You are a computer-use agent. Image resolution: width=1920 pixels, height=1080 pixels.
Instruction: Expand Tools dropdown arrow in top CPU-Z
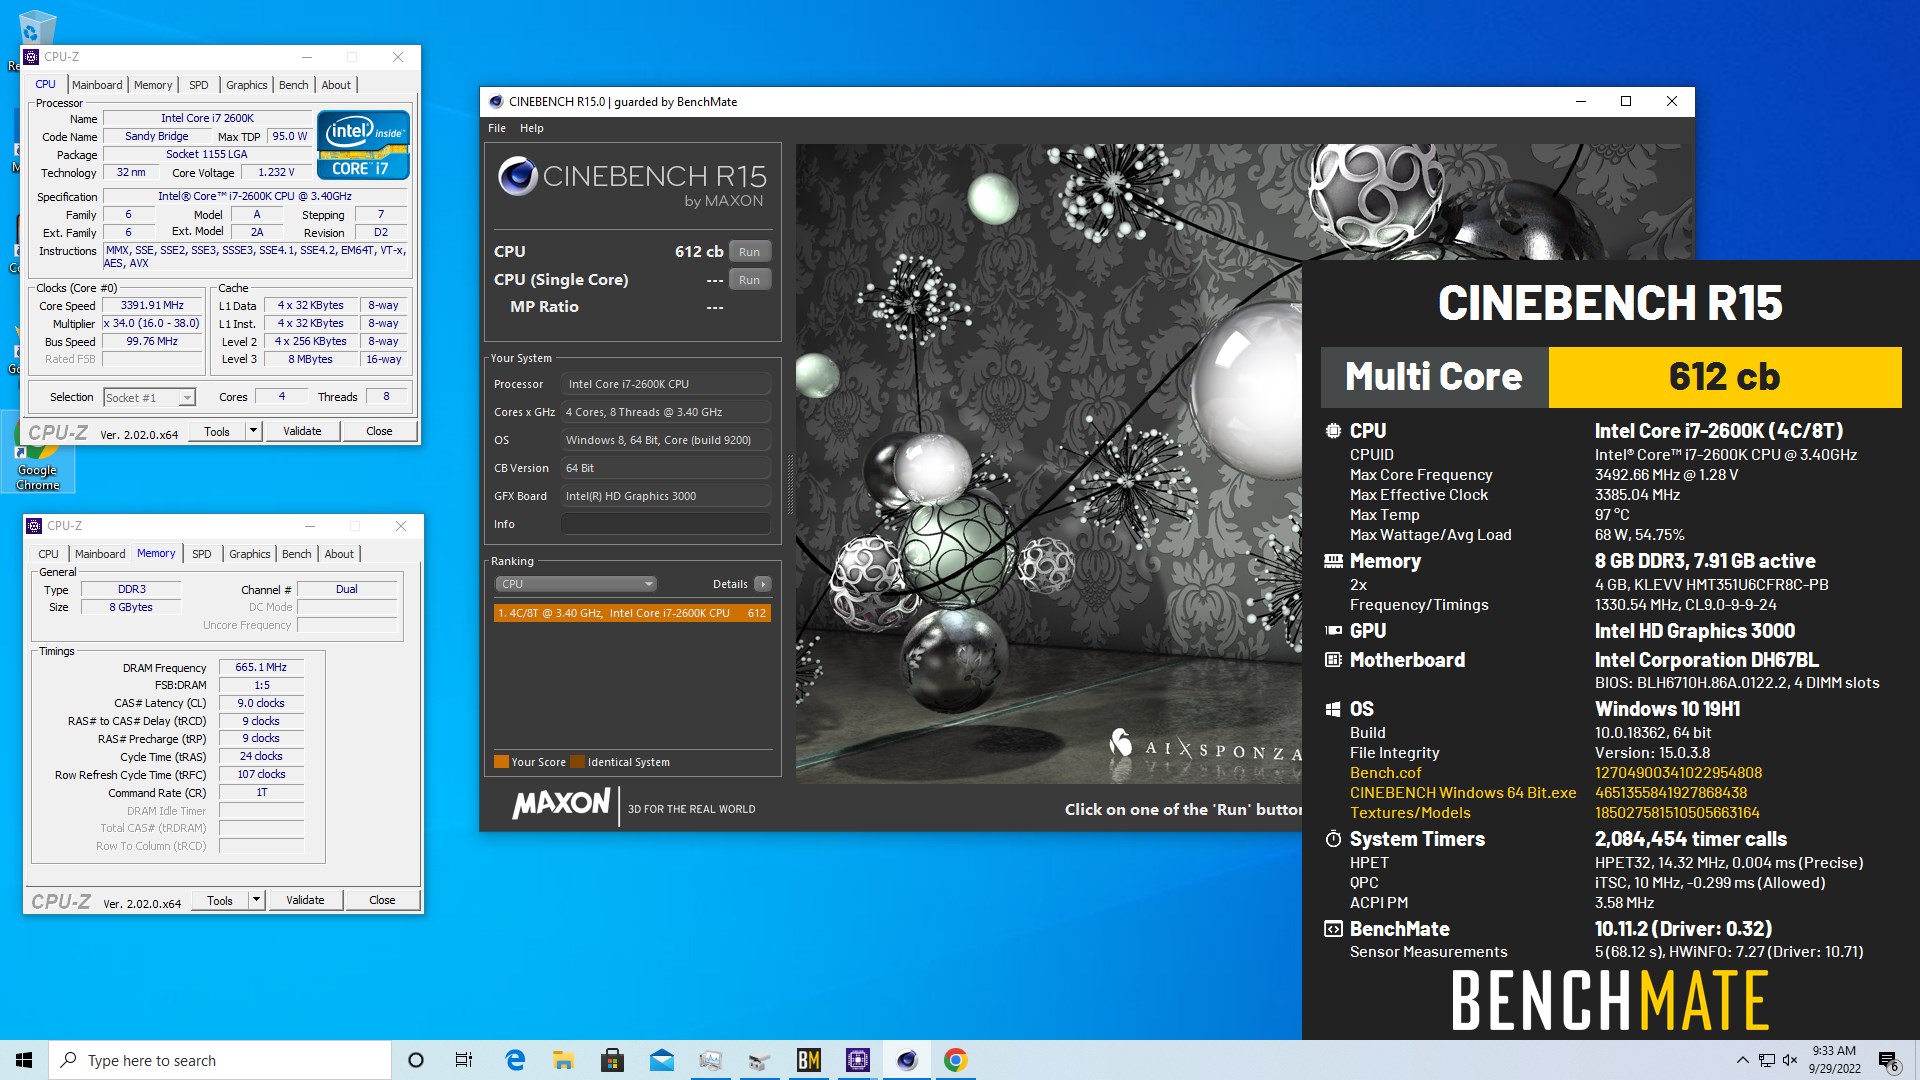pos(253,432)
